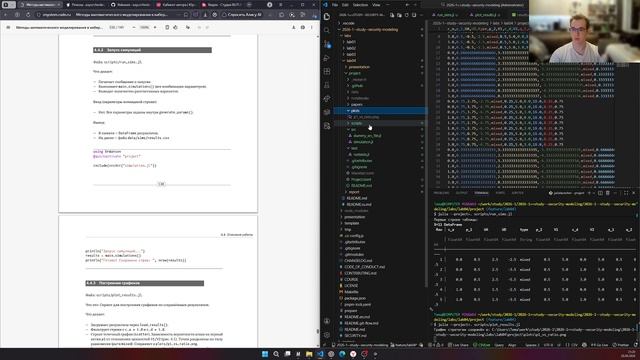The height and width of the screenshot is (360, 640).
Task: Click the PDF zoom out minus button
Action: tap(134, 27)
